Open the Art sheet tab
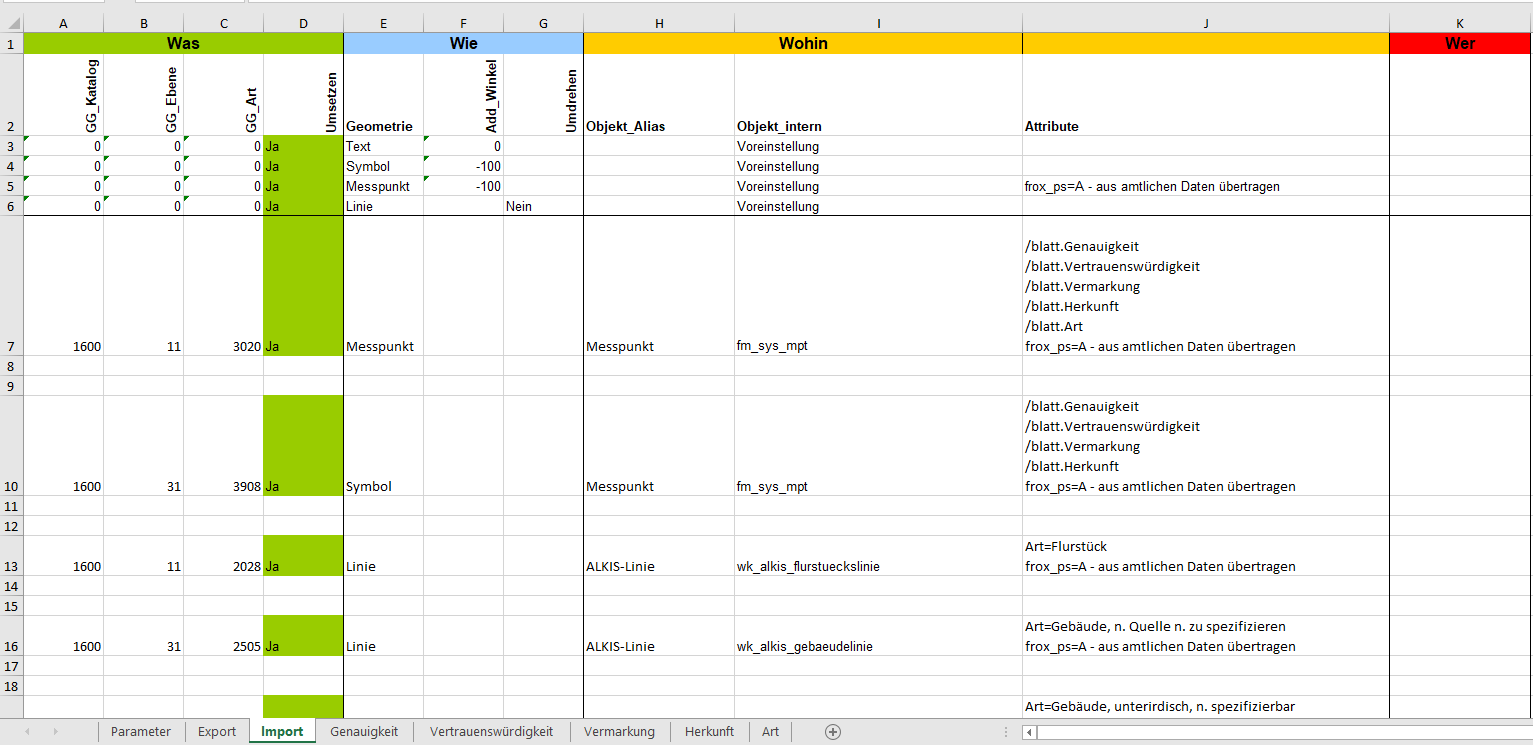This screenshot has width=1533, height=745. pos(770,732)
